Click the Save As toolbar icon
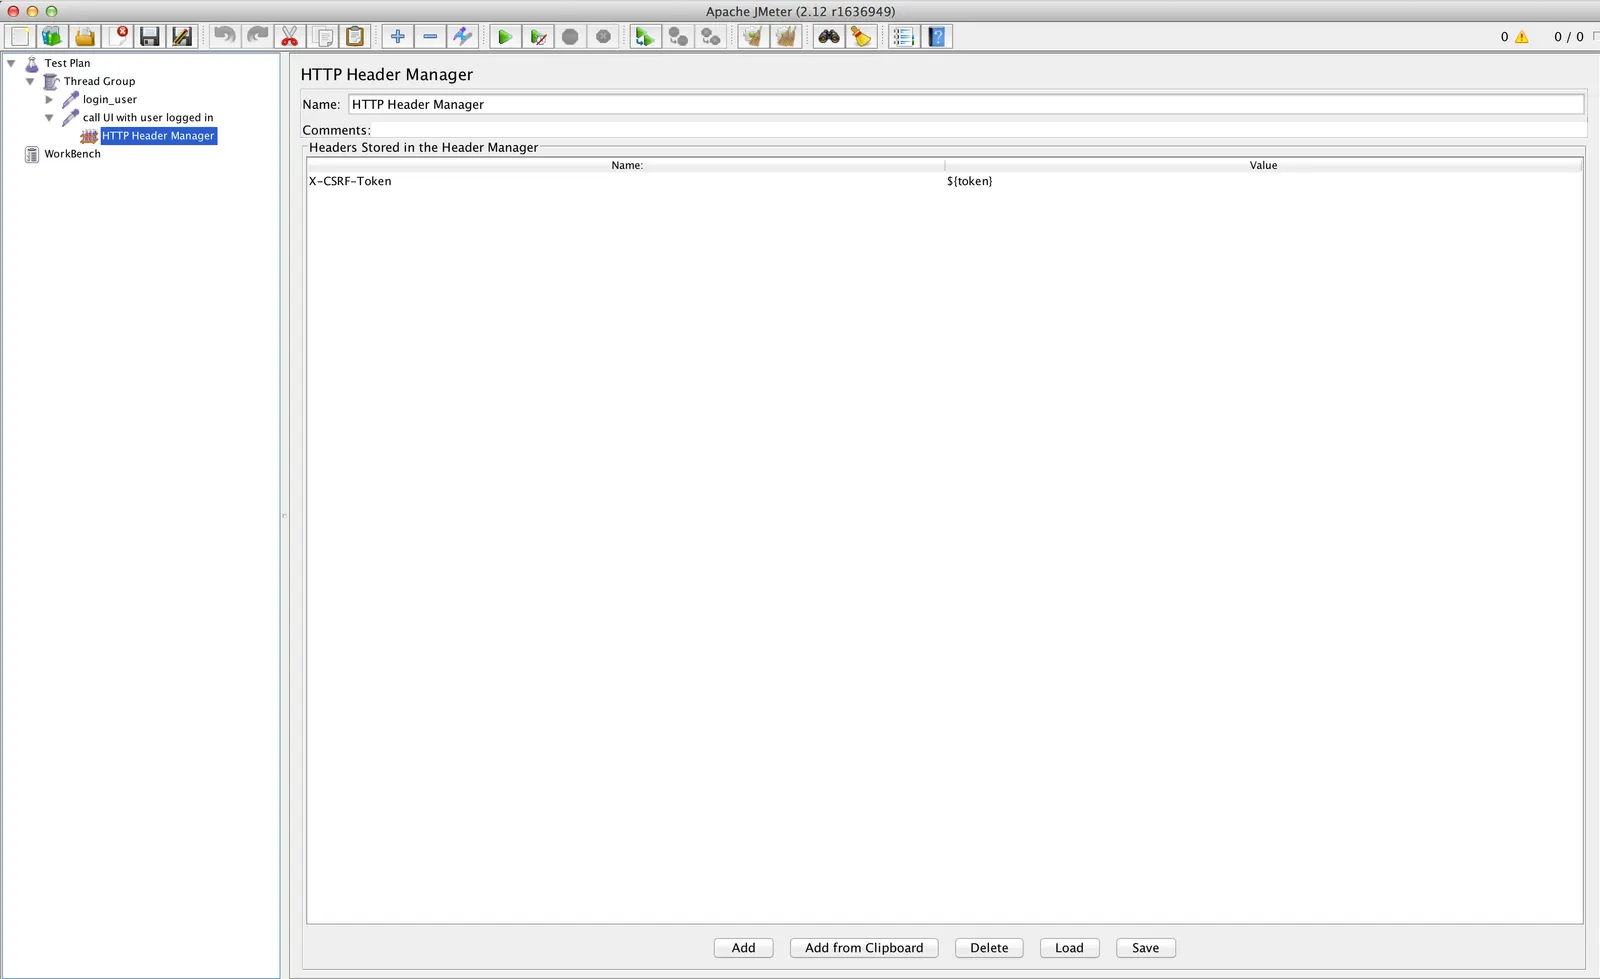1600x979 pixels. coord(182,37)
